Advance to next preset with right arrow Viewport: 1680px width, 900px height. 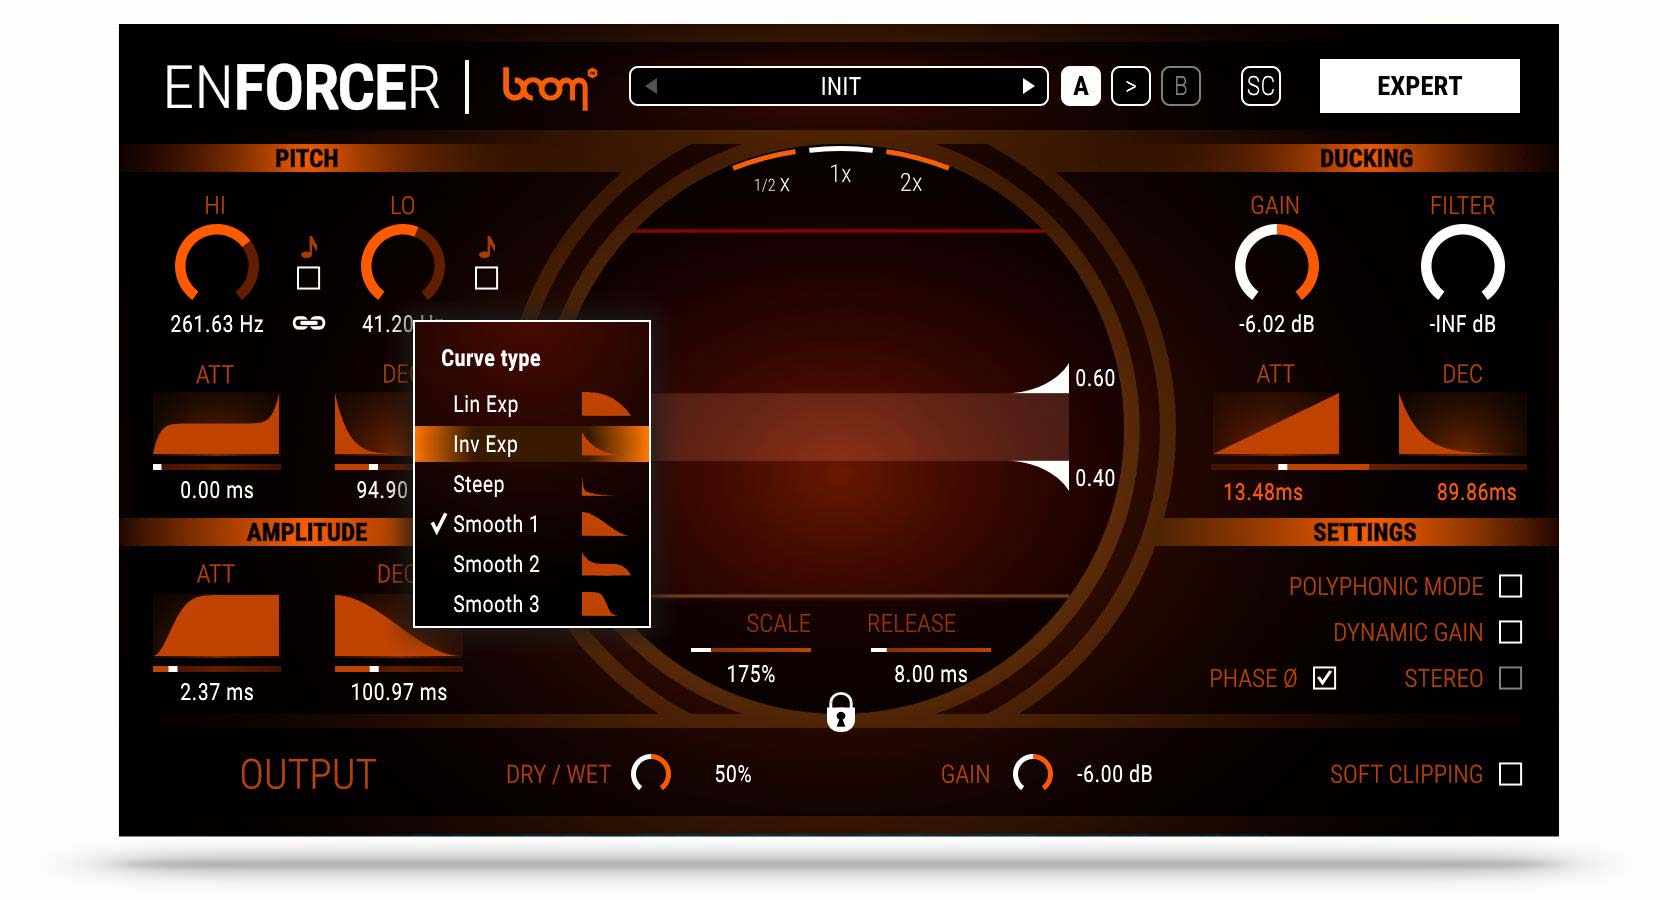(x=1027, y=86)
